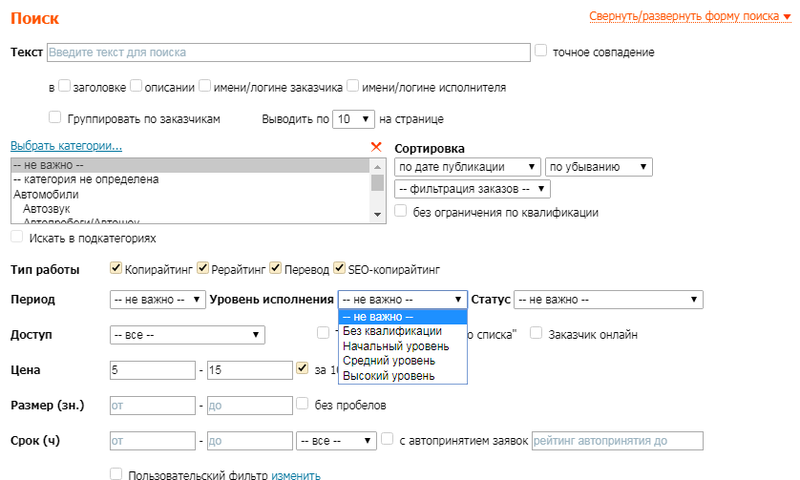Viewport: 800px width, 480px height.
Task: Enable the exact match checkbox
Action: [541, 50]
